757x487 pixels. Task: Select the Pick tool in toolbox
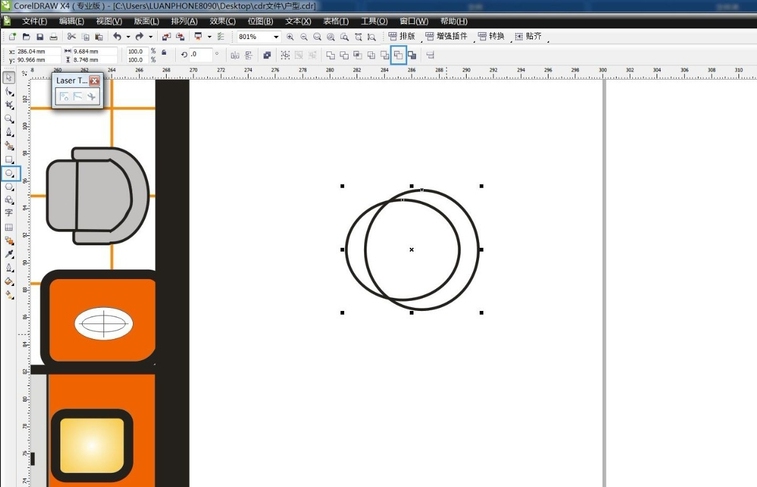(9, 77)
